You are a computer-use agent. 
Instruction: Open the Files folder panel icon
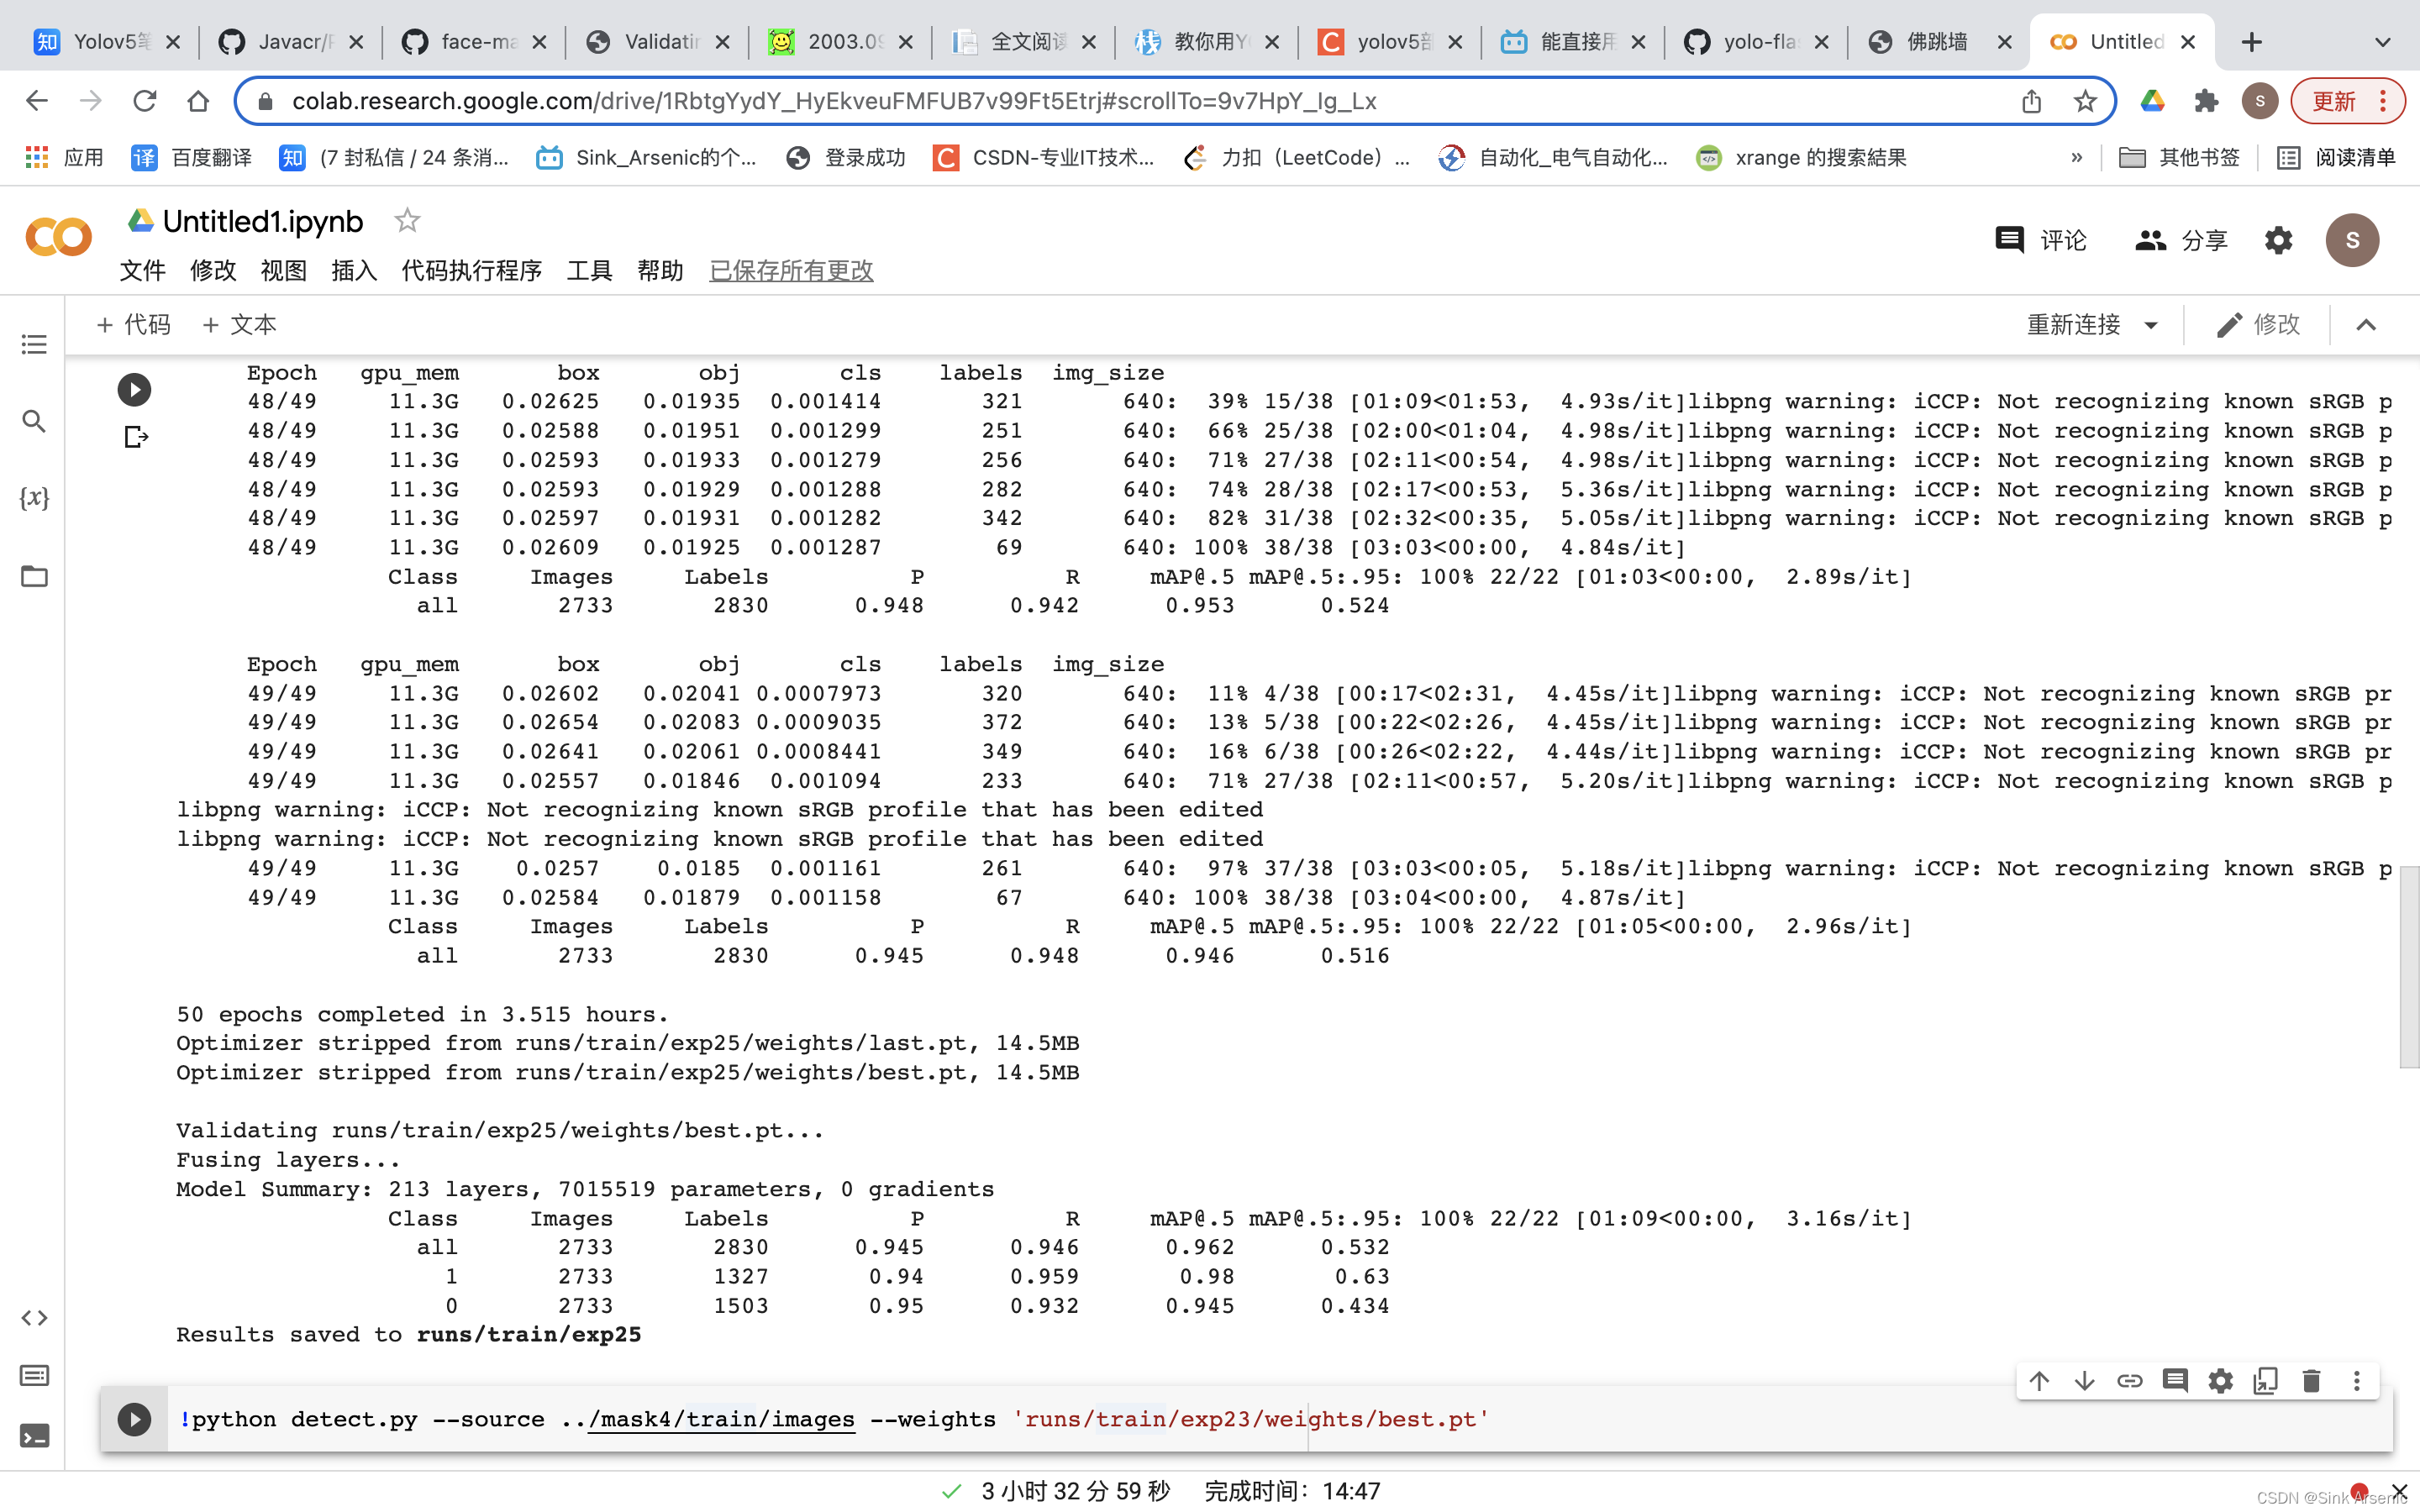(x=34, y=576)
